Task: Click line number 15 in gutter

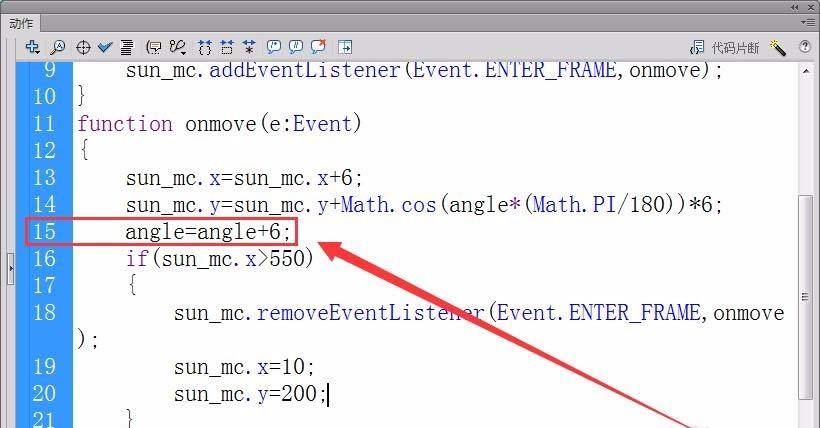Action: point(44,231)
